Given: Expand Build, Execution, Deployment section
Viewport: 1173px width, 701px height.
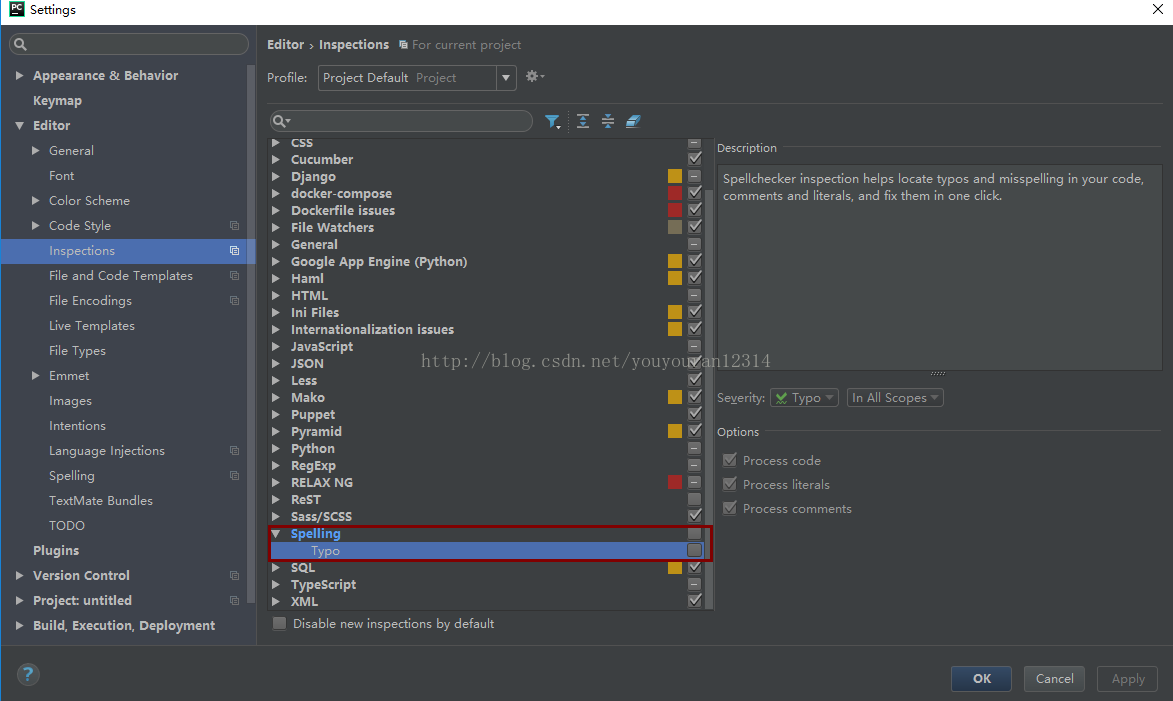Looking at the screenshot, I should (19, 625).
